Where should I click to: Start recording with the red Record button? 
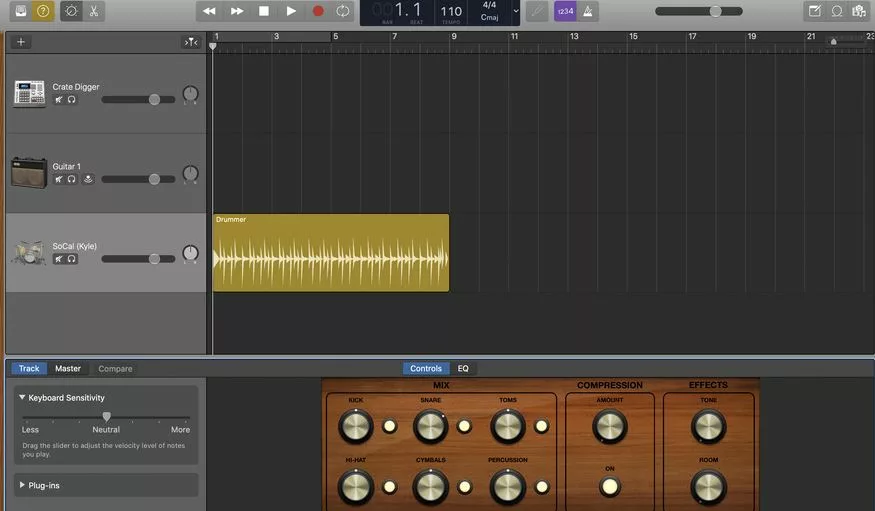(x=318, y=11)
